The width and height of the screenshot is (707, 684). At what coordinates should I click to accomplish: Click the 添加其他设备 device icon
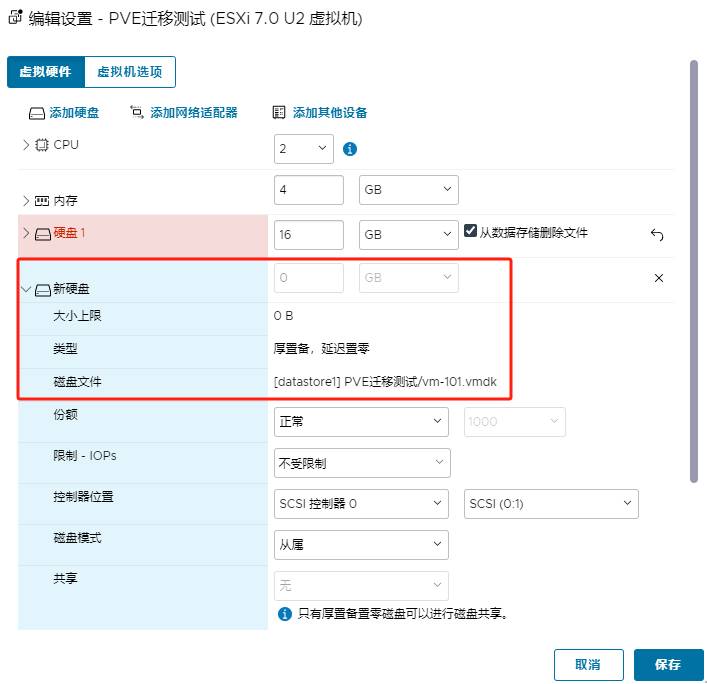(279, 113)
